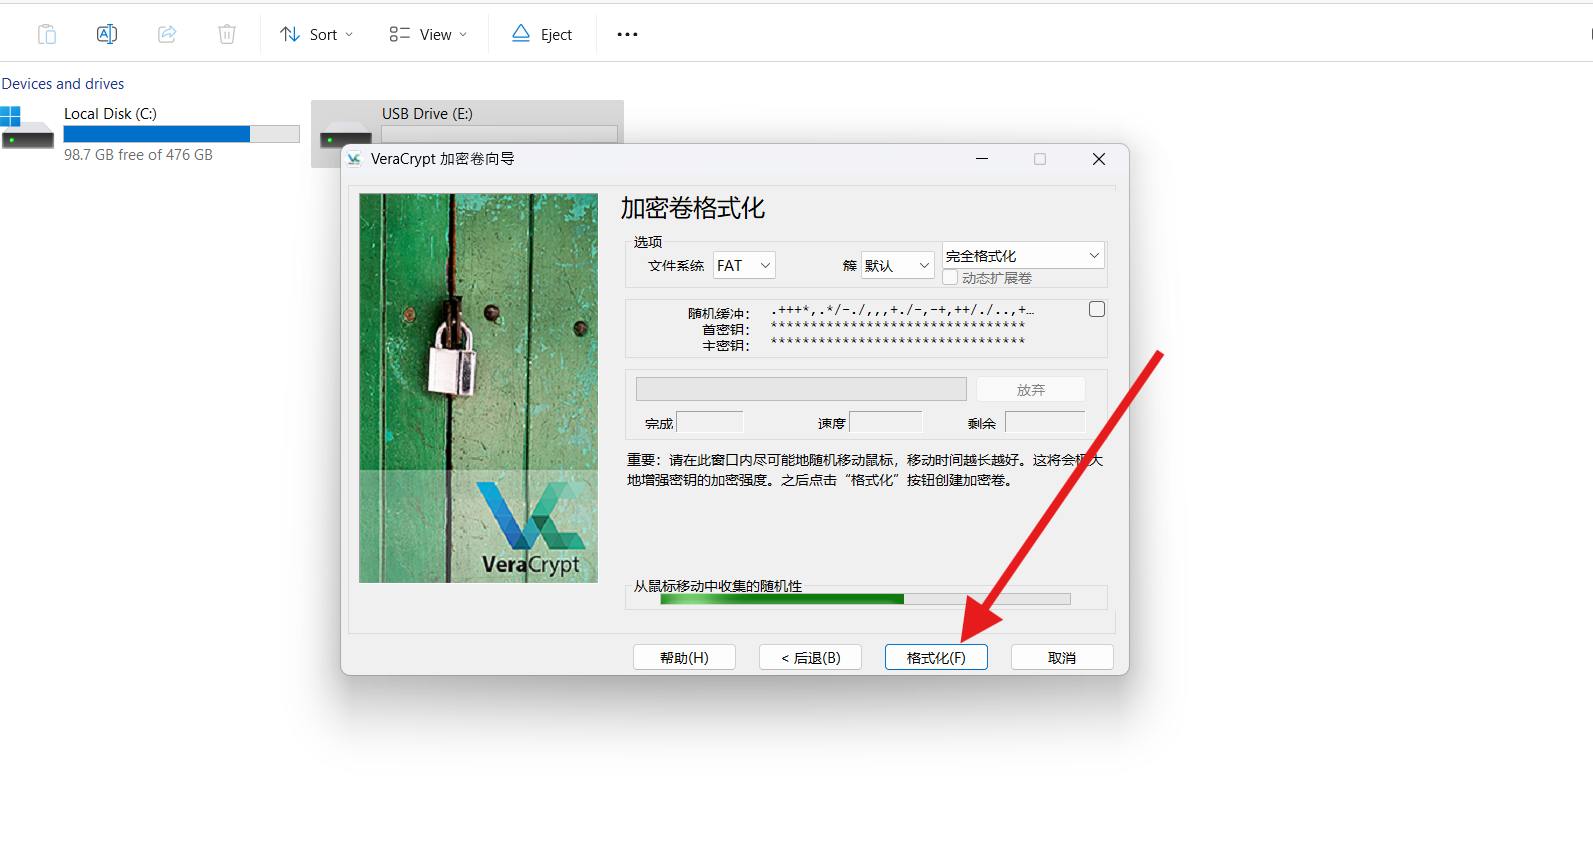Click the VeraCrypt padlock image
The image size is (1593, 868).
click(x=478, y=388)
